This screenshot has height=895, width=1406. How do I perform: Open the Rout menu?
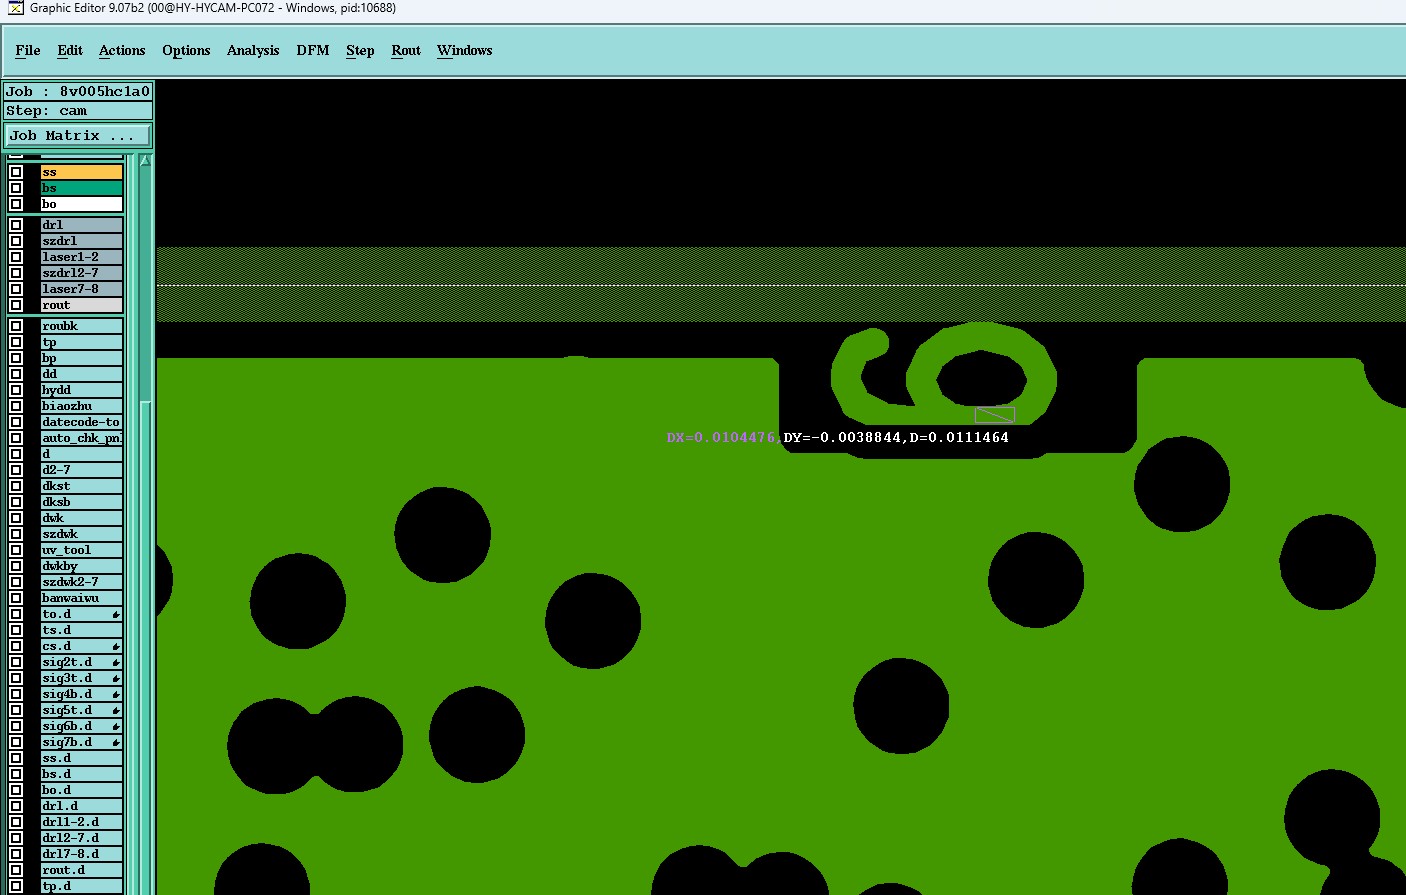(x=406, y=50)
